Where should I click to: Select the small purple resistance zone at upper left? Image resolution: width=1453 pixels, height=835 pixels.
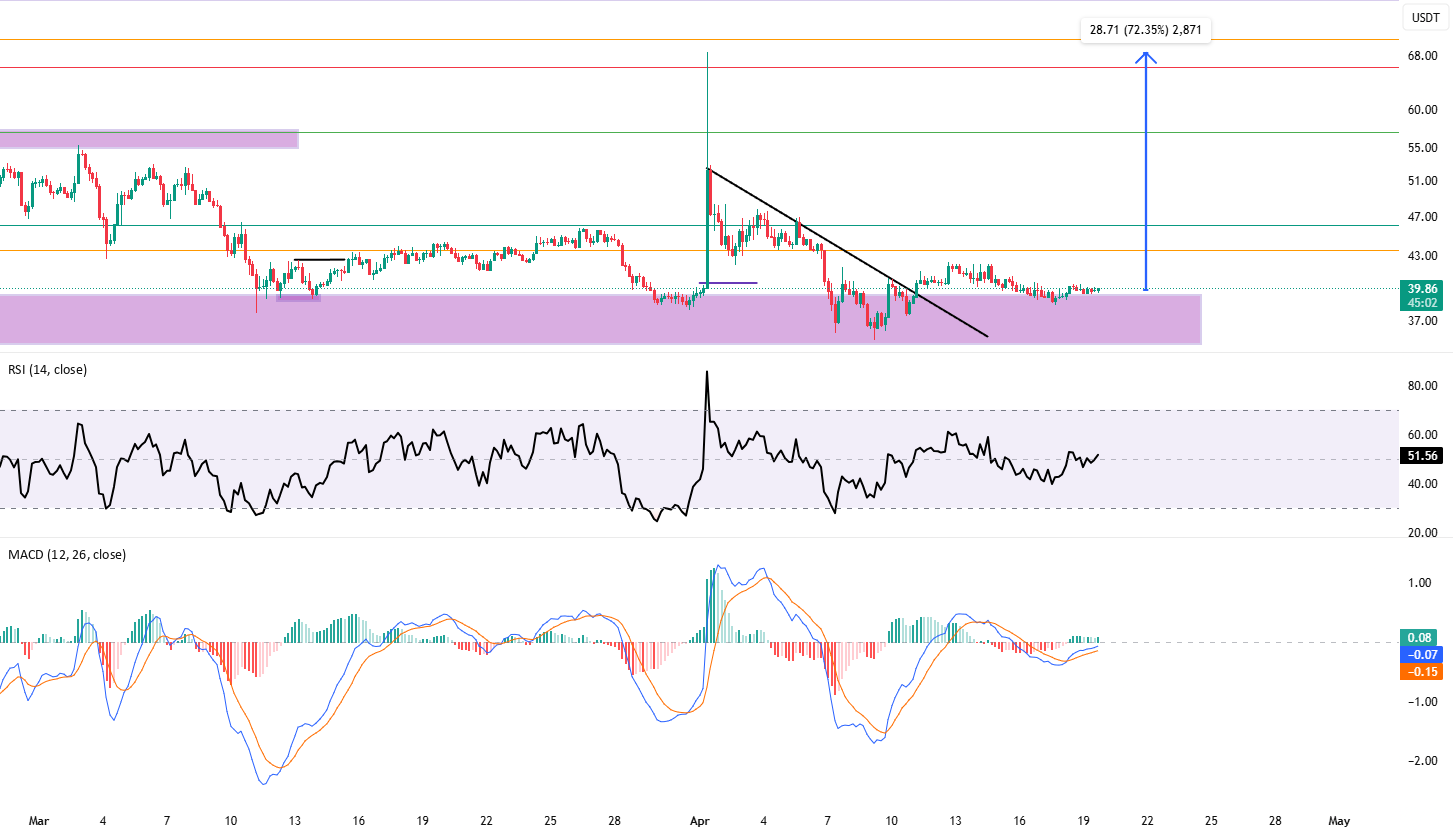click(x=149, y=139)
